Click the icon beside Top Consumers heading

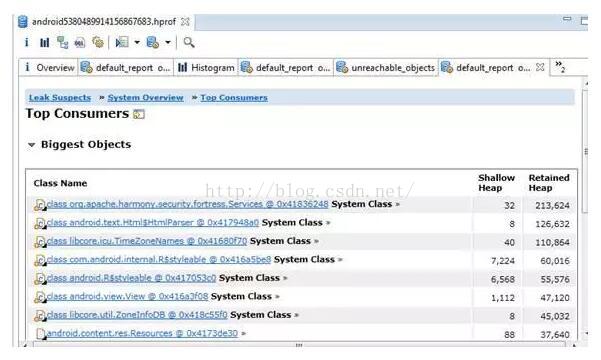[139, 114]
